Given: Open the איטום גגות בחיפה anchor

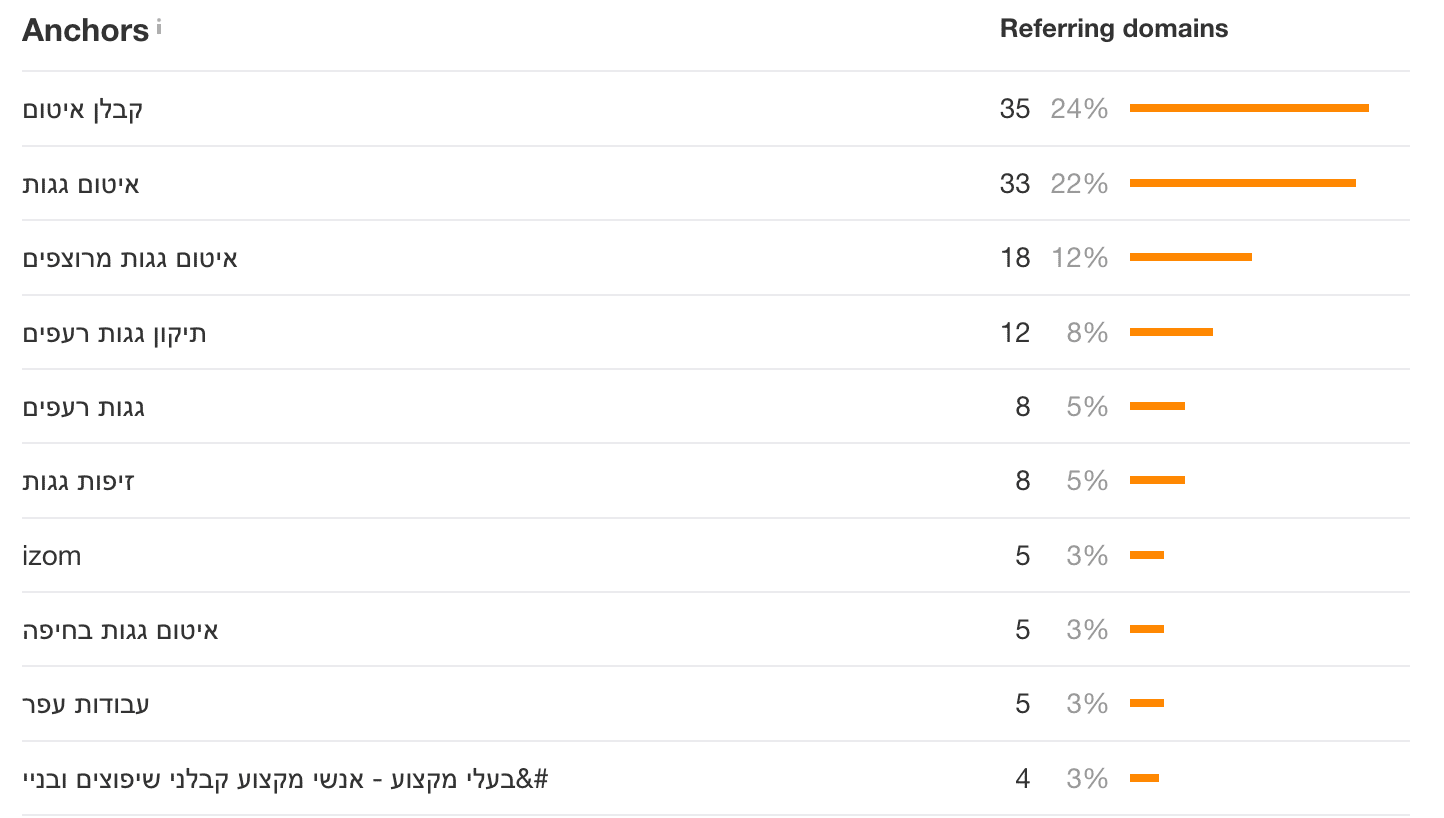Looking at the screenshot, I should click(120, 630).
